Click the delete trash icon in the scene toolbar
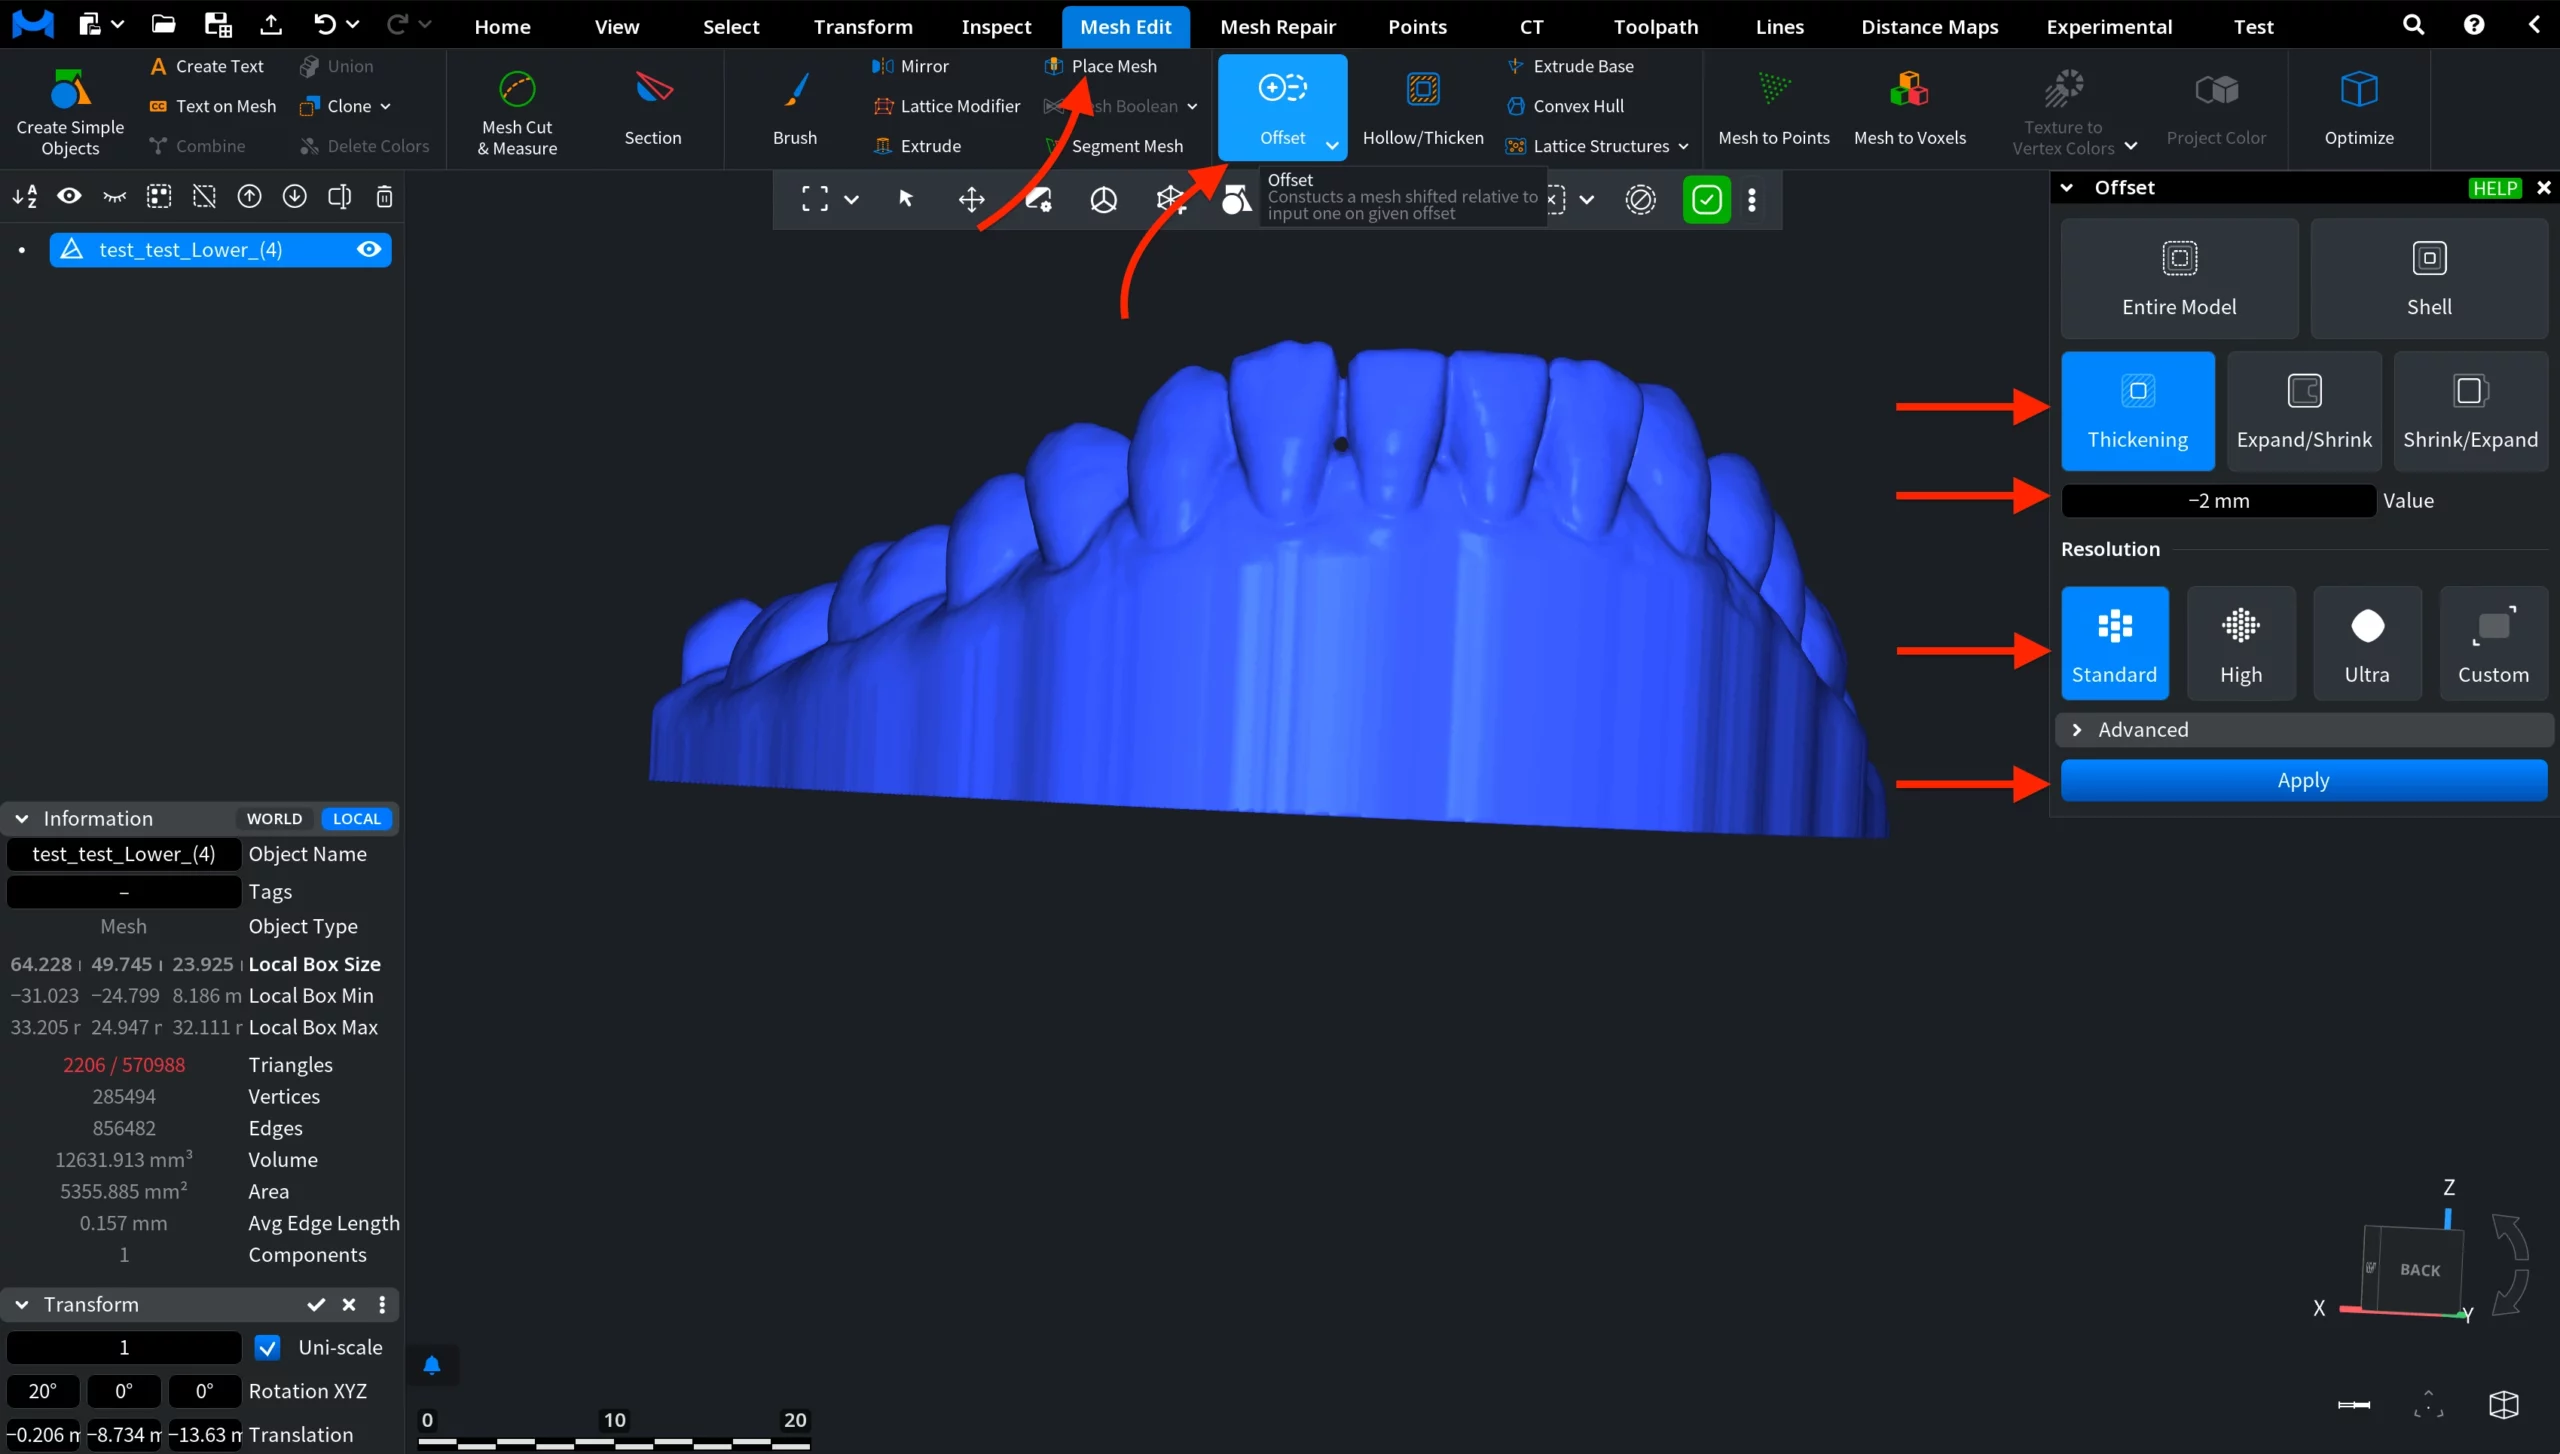This screenshot has height=1454, width=2560. click(384, 197)
